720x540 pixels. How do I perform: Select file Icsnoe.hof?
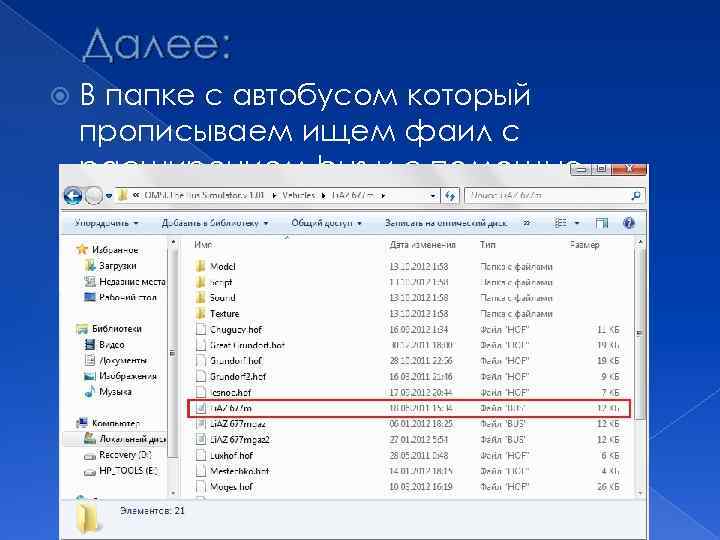231,392
